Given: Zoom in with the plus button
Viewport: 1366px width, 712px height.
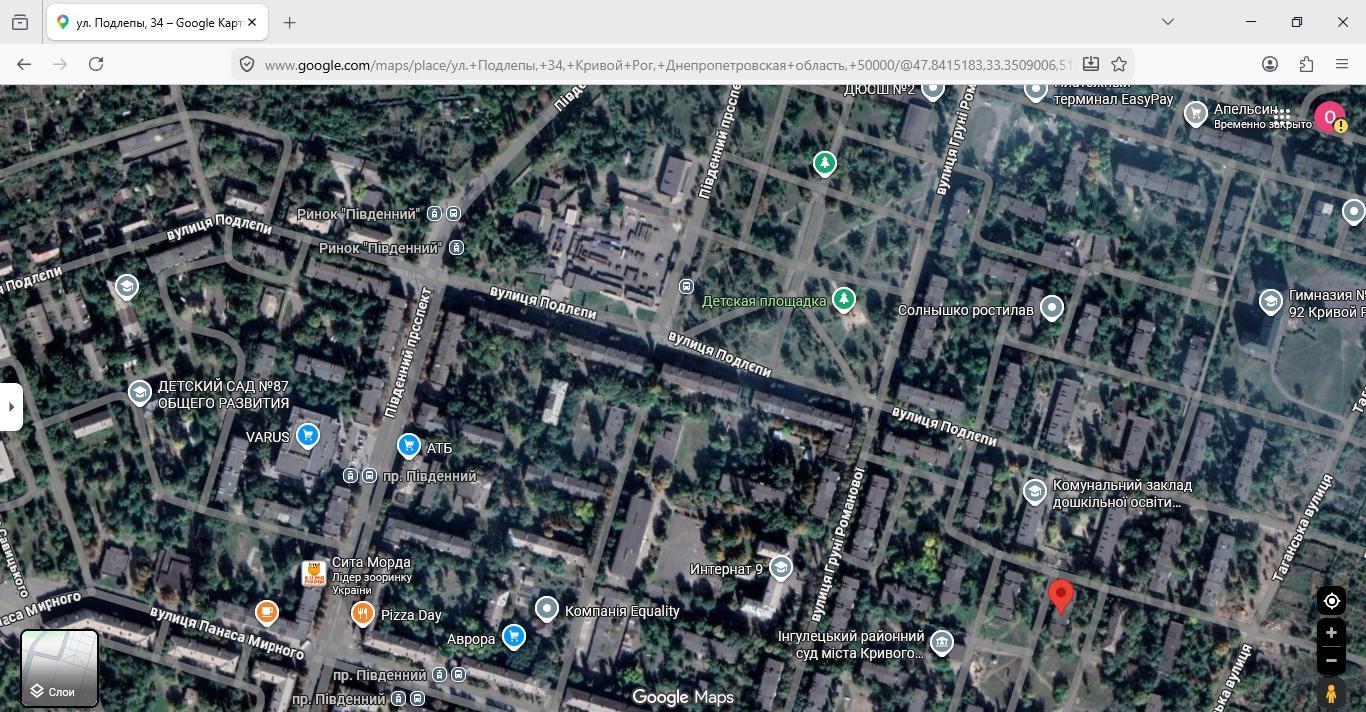Looking at the screenshot, I should (x=1331, y=632).
